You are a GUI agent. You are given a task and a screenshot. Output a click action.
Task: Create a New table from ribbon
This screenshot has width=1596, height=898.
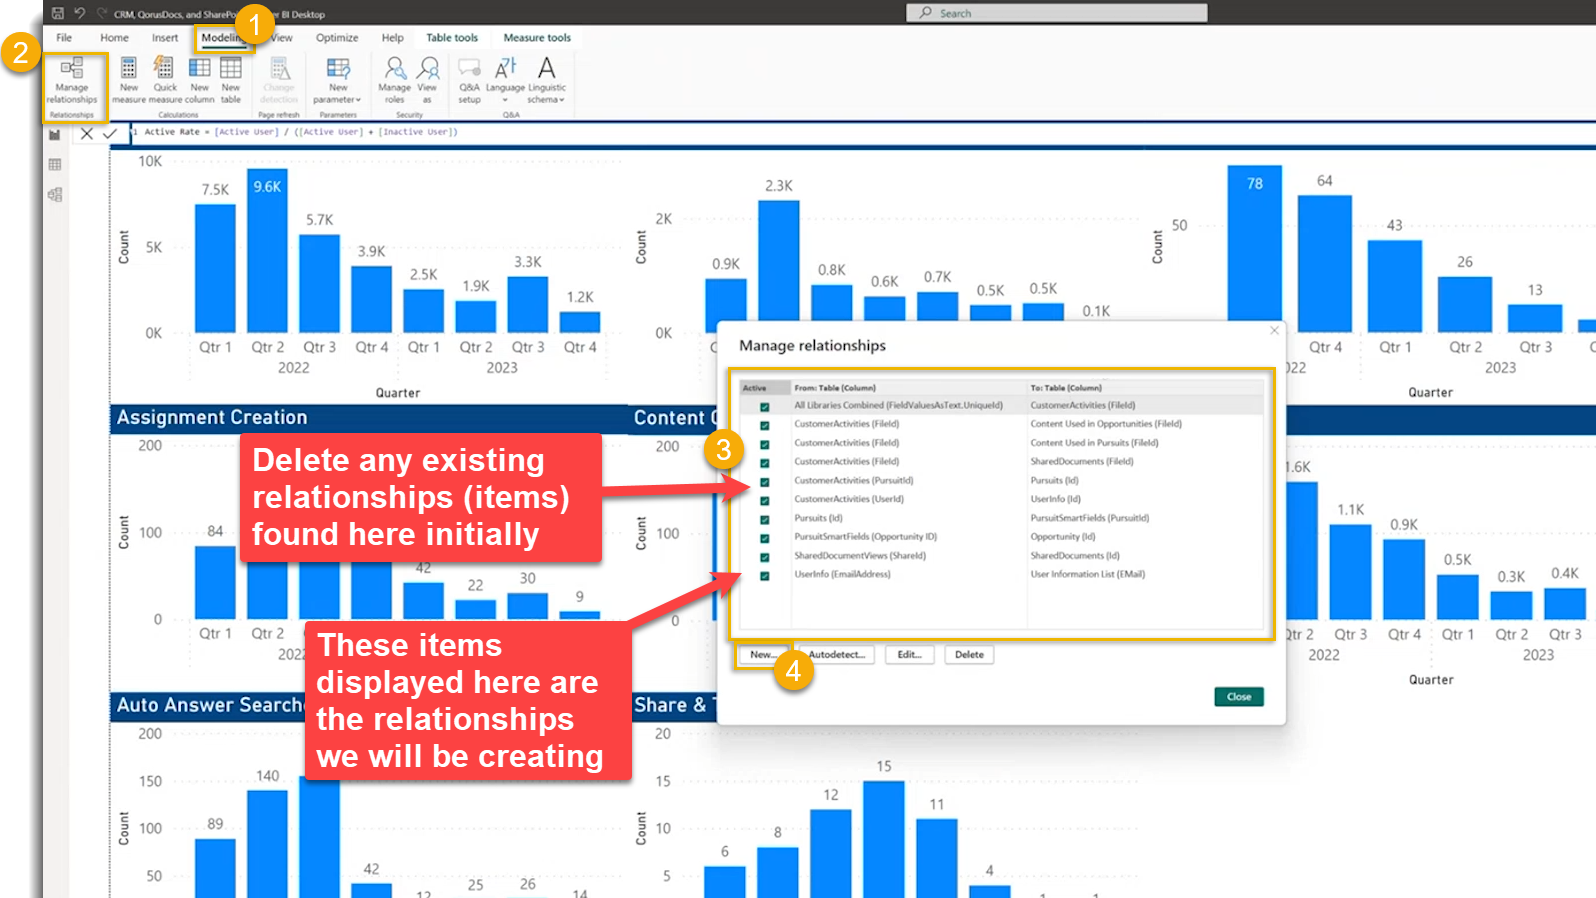tap(231, 80)
